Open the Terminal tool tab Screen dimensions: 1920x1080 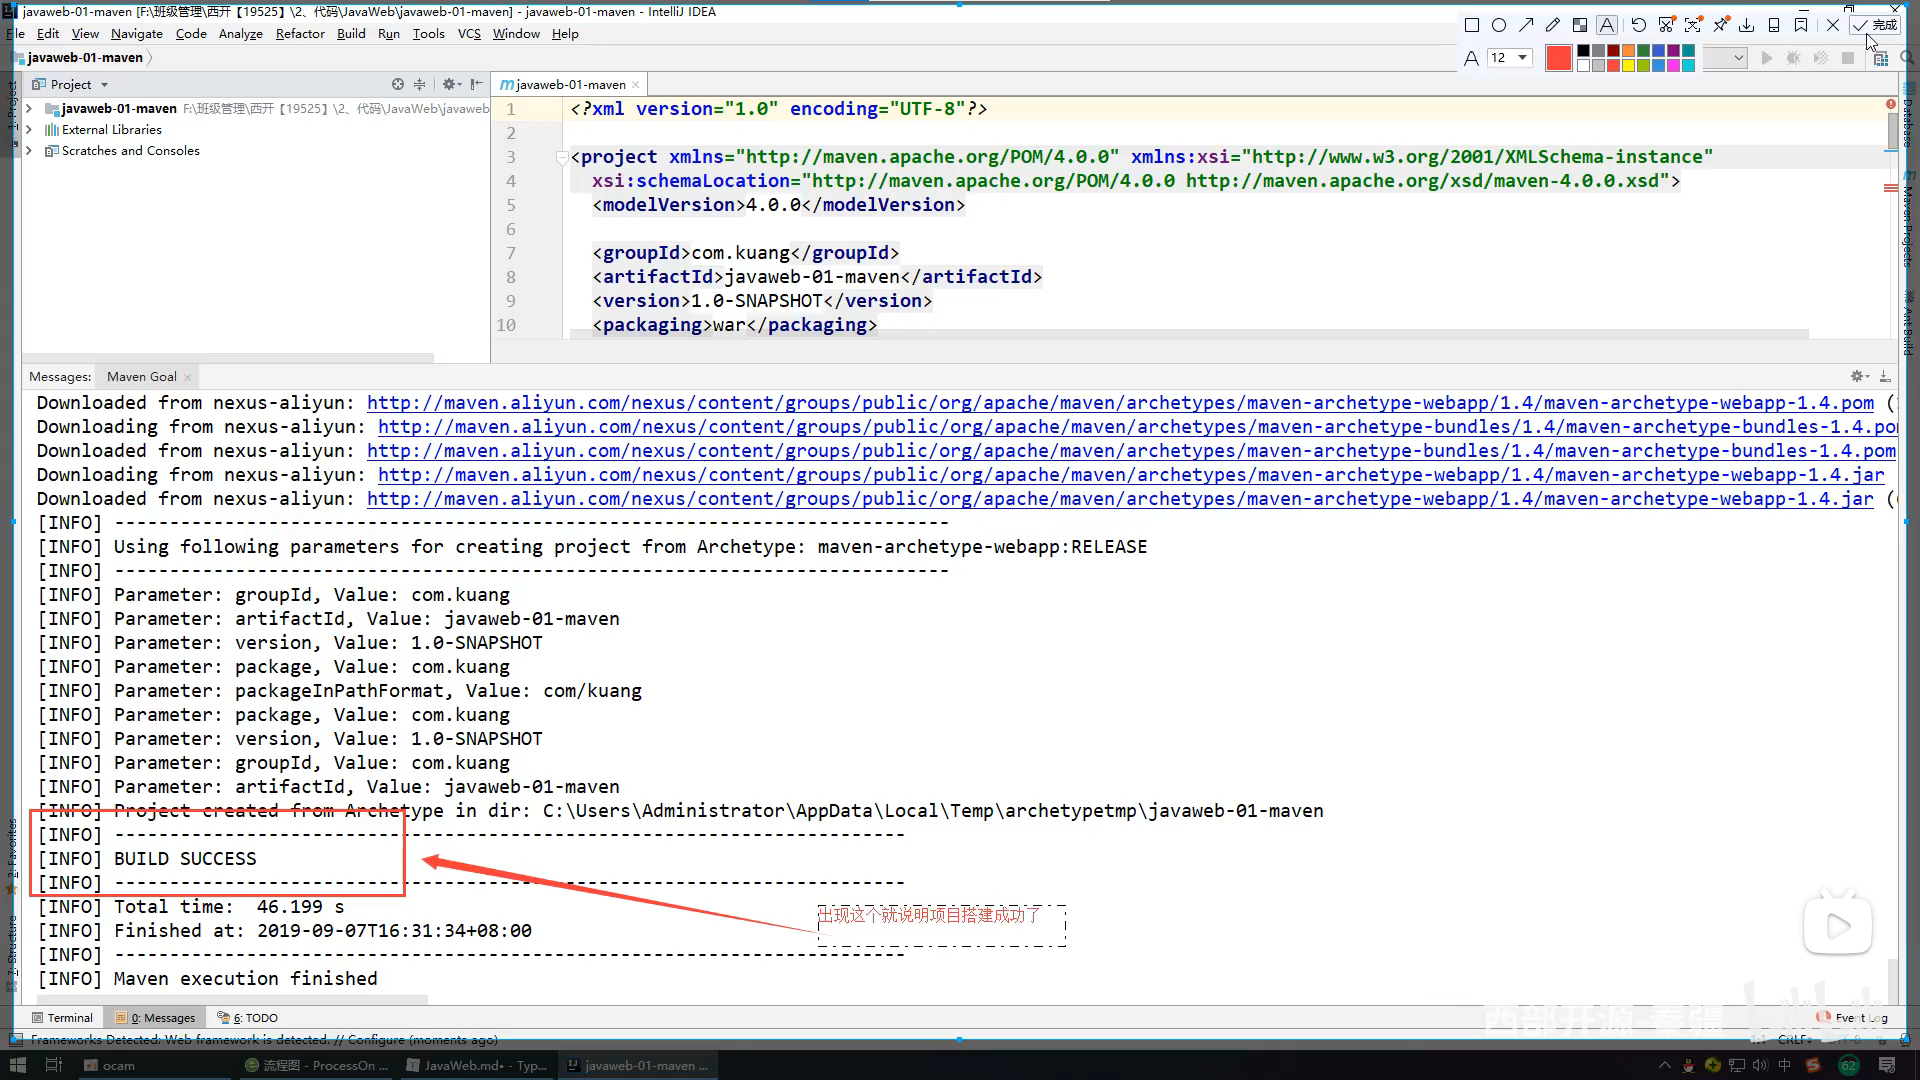pos(62,1017)
